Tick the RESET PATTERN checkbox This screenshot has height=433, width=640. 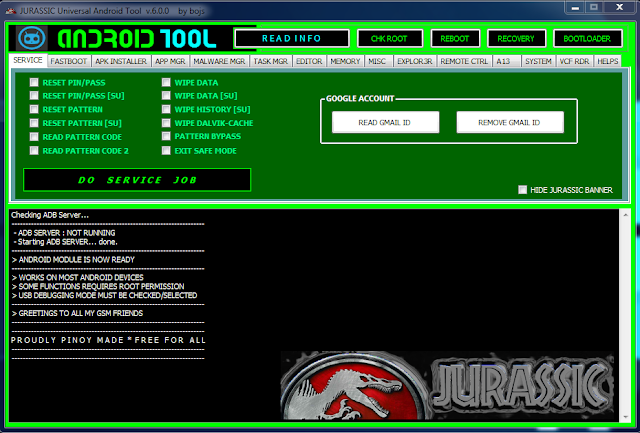(x=34, y=109)
